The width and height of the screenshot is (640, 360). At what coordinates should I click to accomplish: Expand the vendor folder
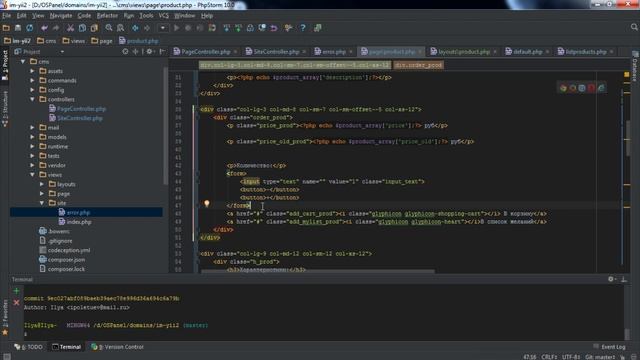coord(32,165)
